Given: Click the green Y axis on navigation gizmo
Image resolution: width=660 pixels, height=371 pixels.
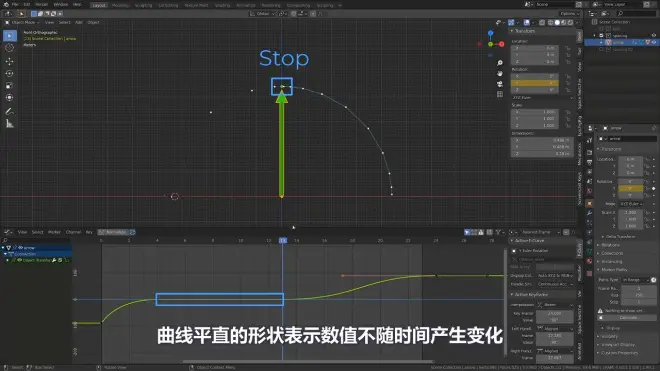Looking at the screenshot, I should 490,44.
